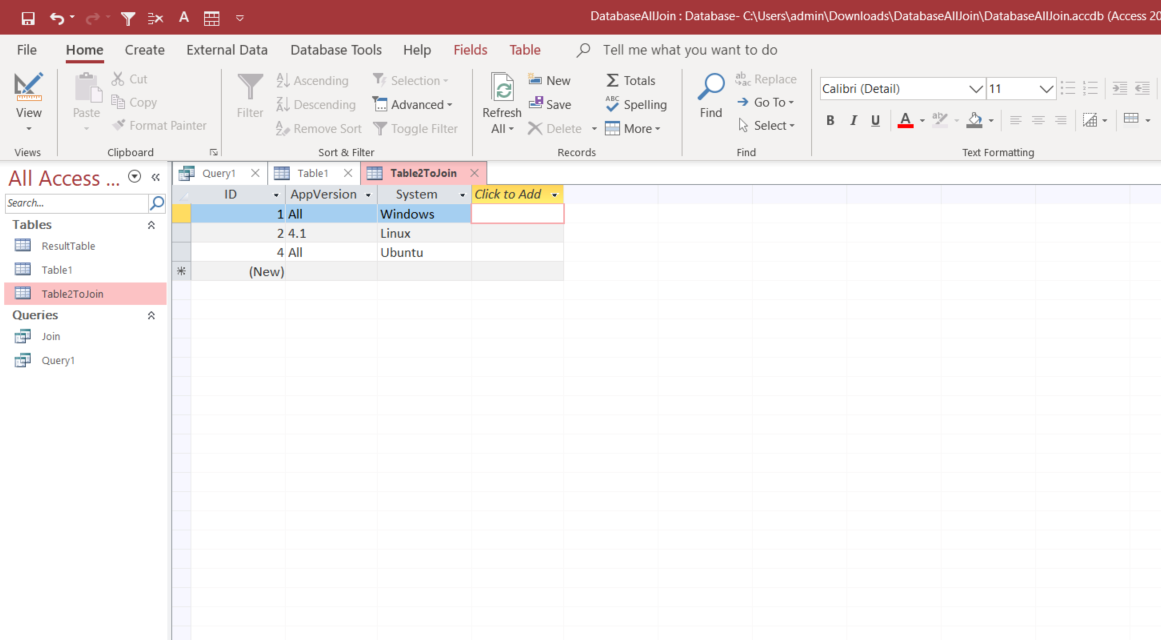Run Spelling check

click(635, 104)
